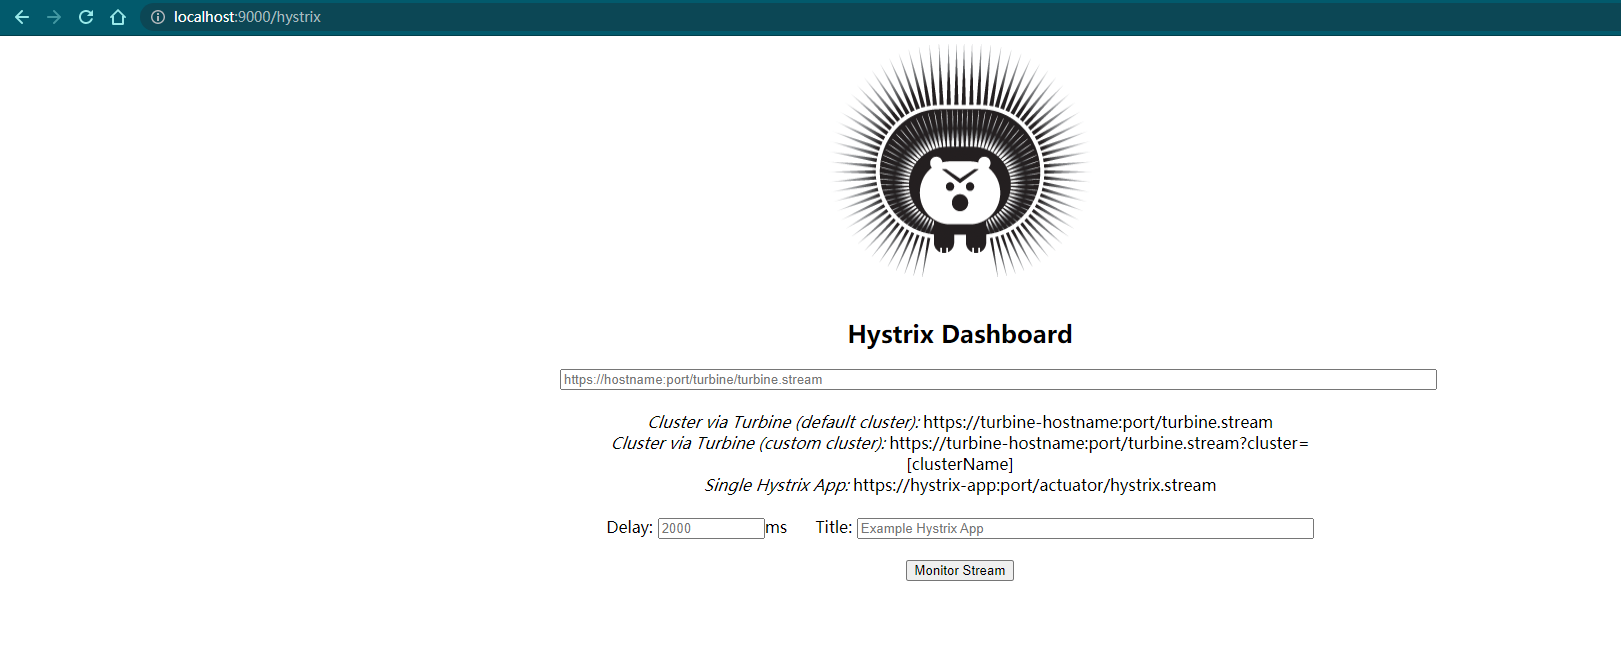Click the Hystrix porcupine logo

pos(960,161)
